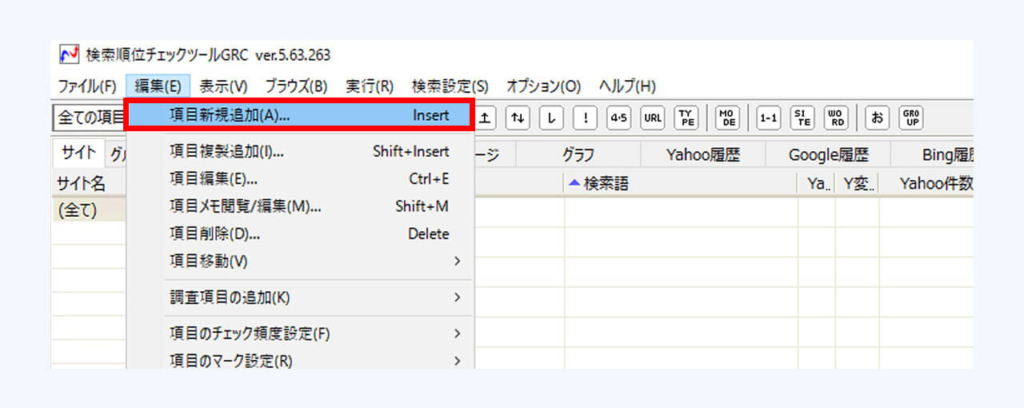Open the ヘルプ(H) menu
The image size is (1024, 408).
coord(628,86)
